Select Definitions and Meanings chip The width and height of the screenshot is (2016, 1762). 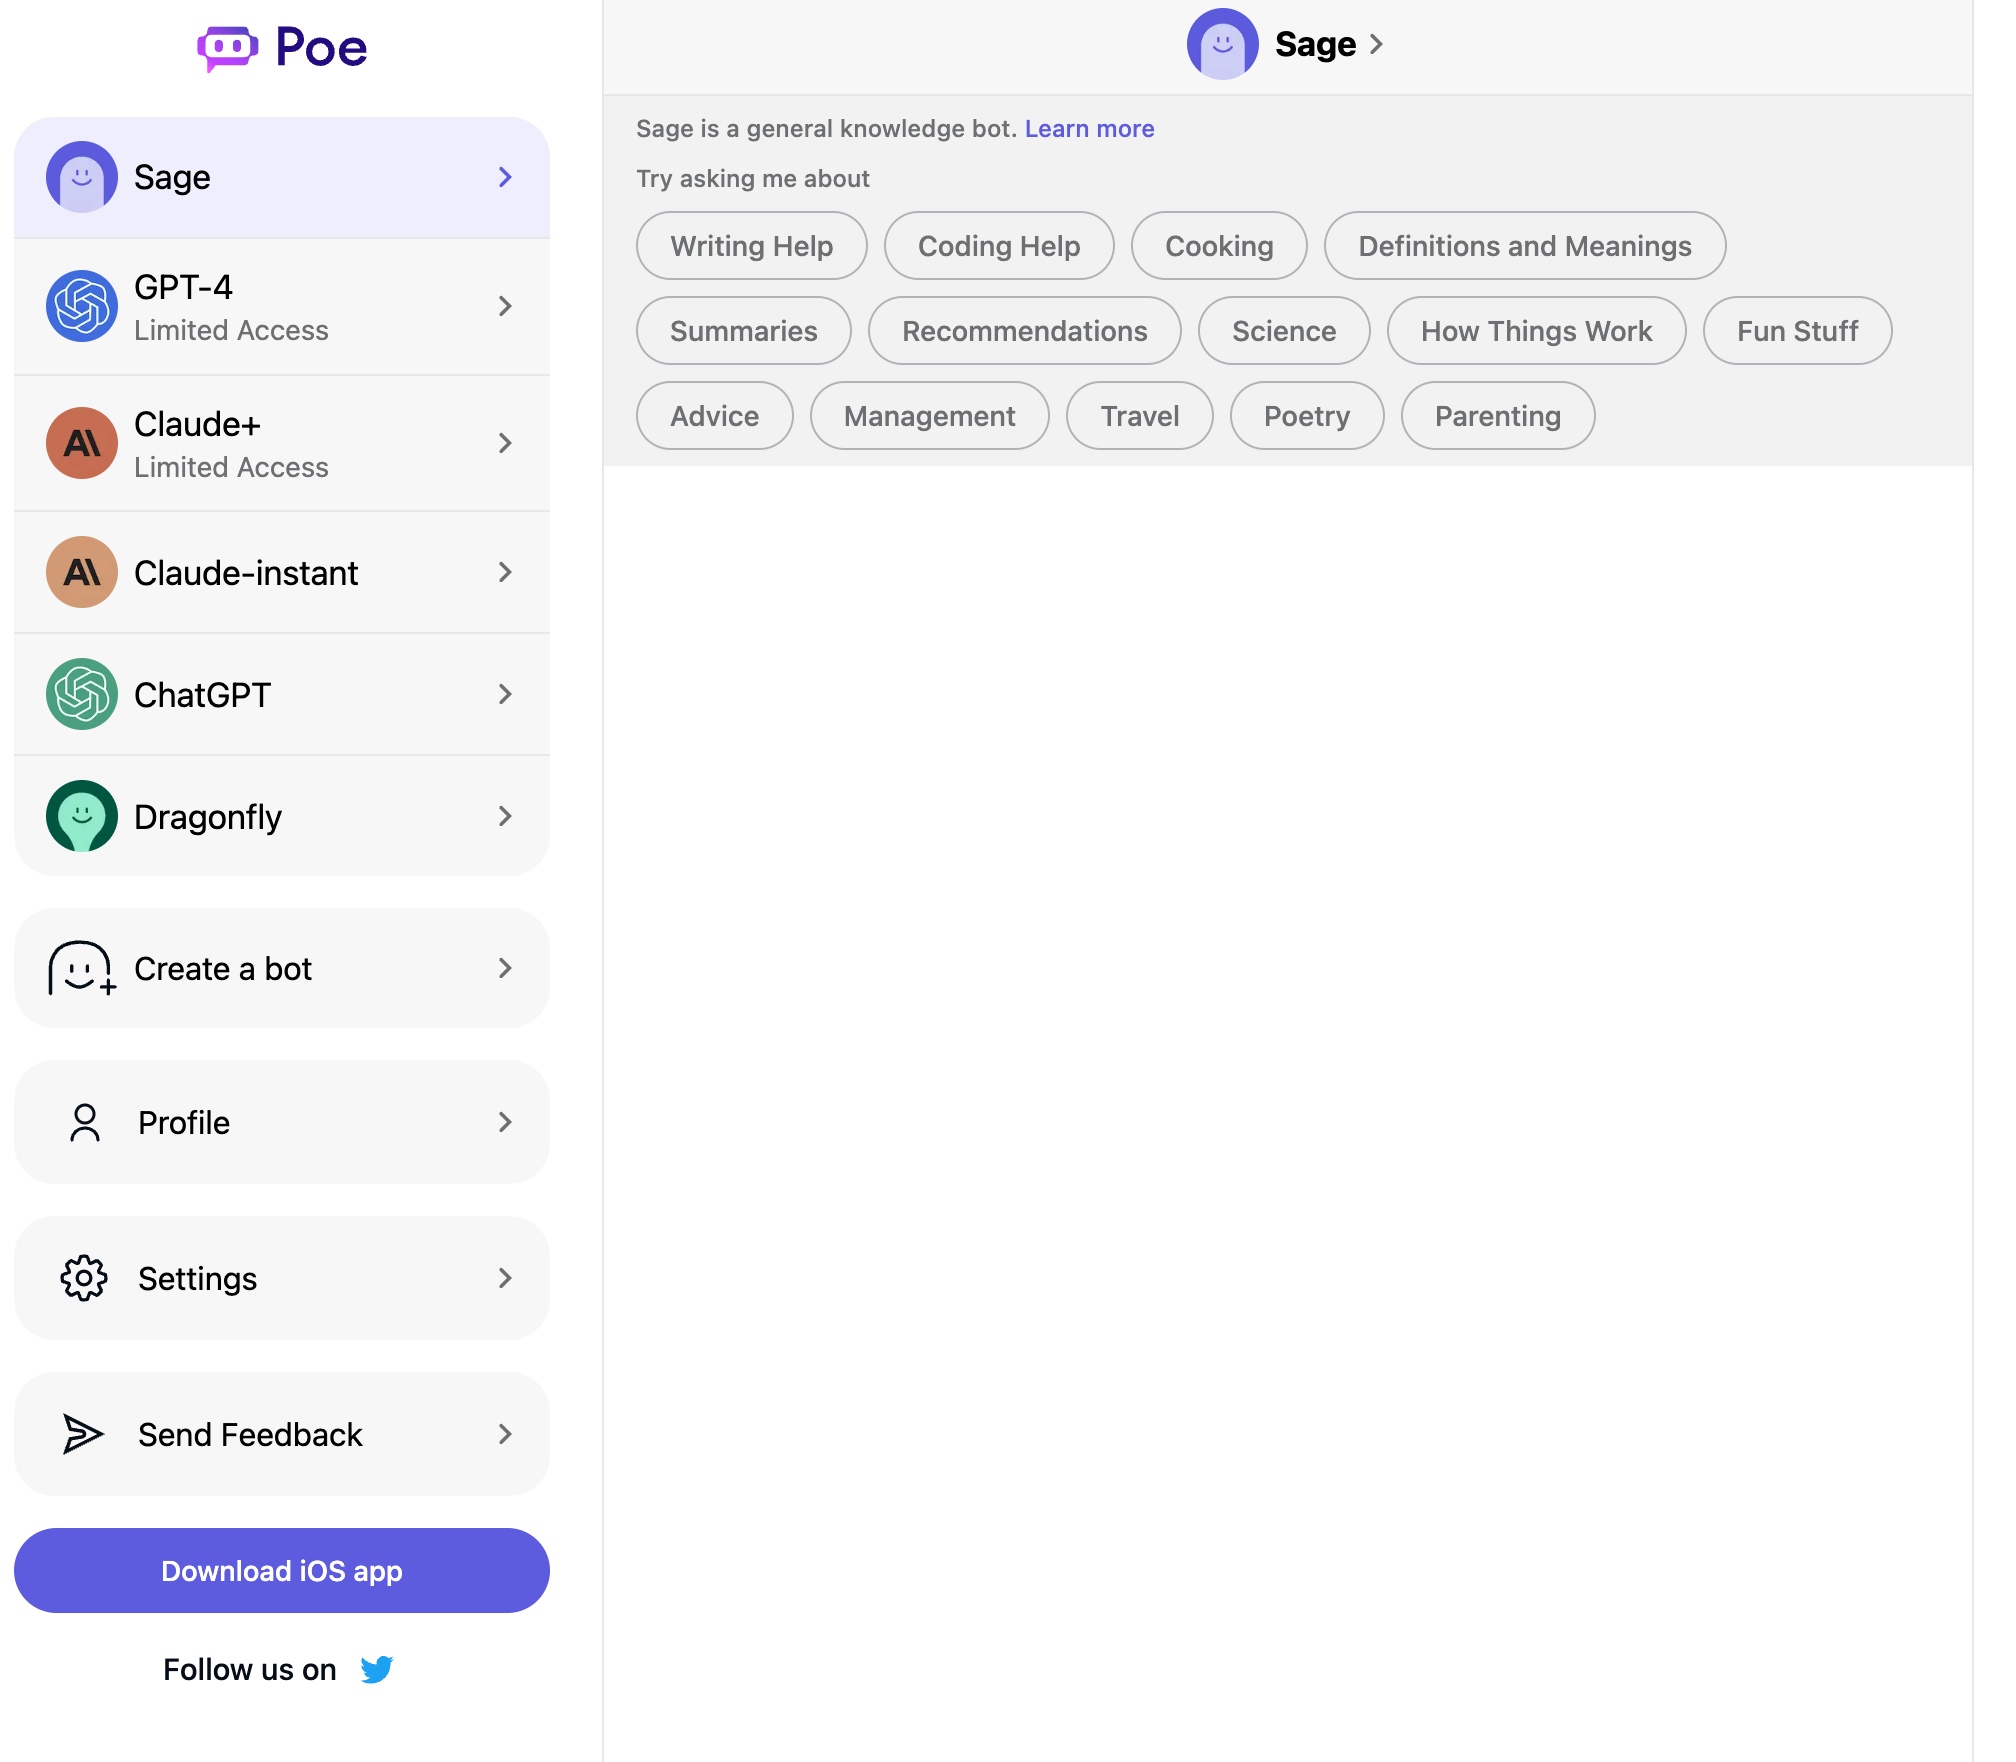pyautogui.click(x=1525, y=246)
